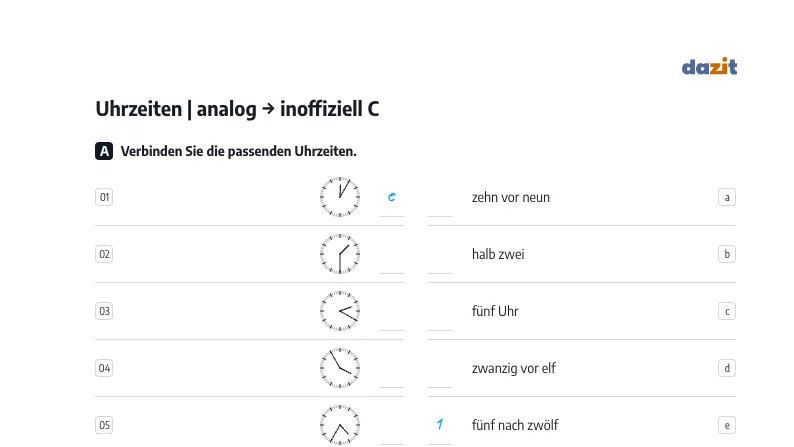Click the text 'fünf nach zwölf'
Image resolution: width=794 pixels, height=447 pixels.
[514, 425]
